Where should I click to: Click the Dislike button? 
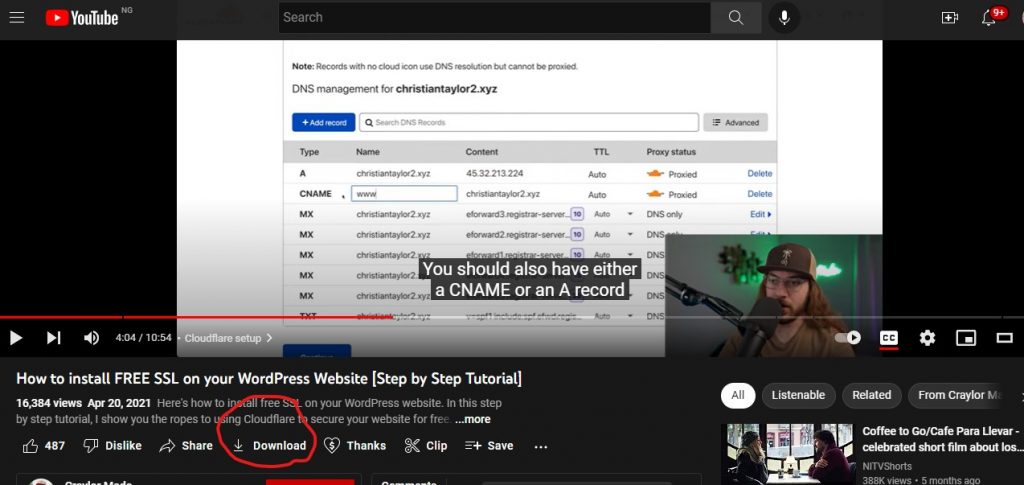point(112,446)
